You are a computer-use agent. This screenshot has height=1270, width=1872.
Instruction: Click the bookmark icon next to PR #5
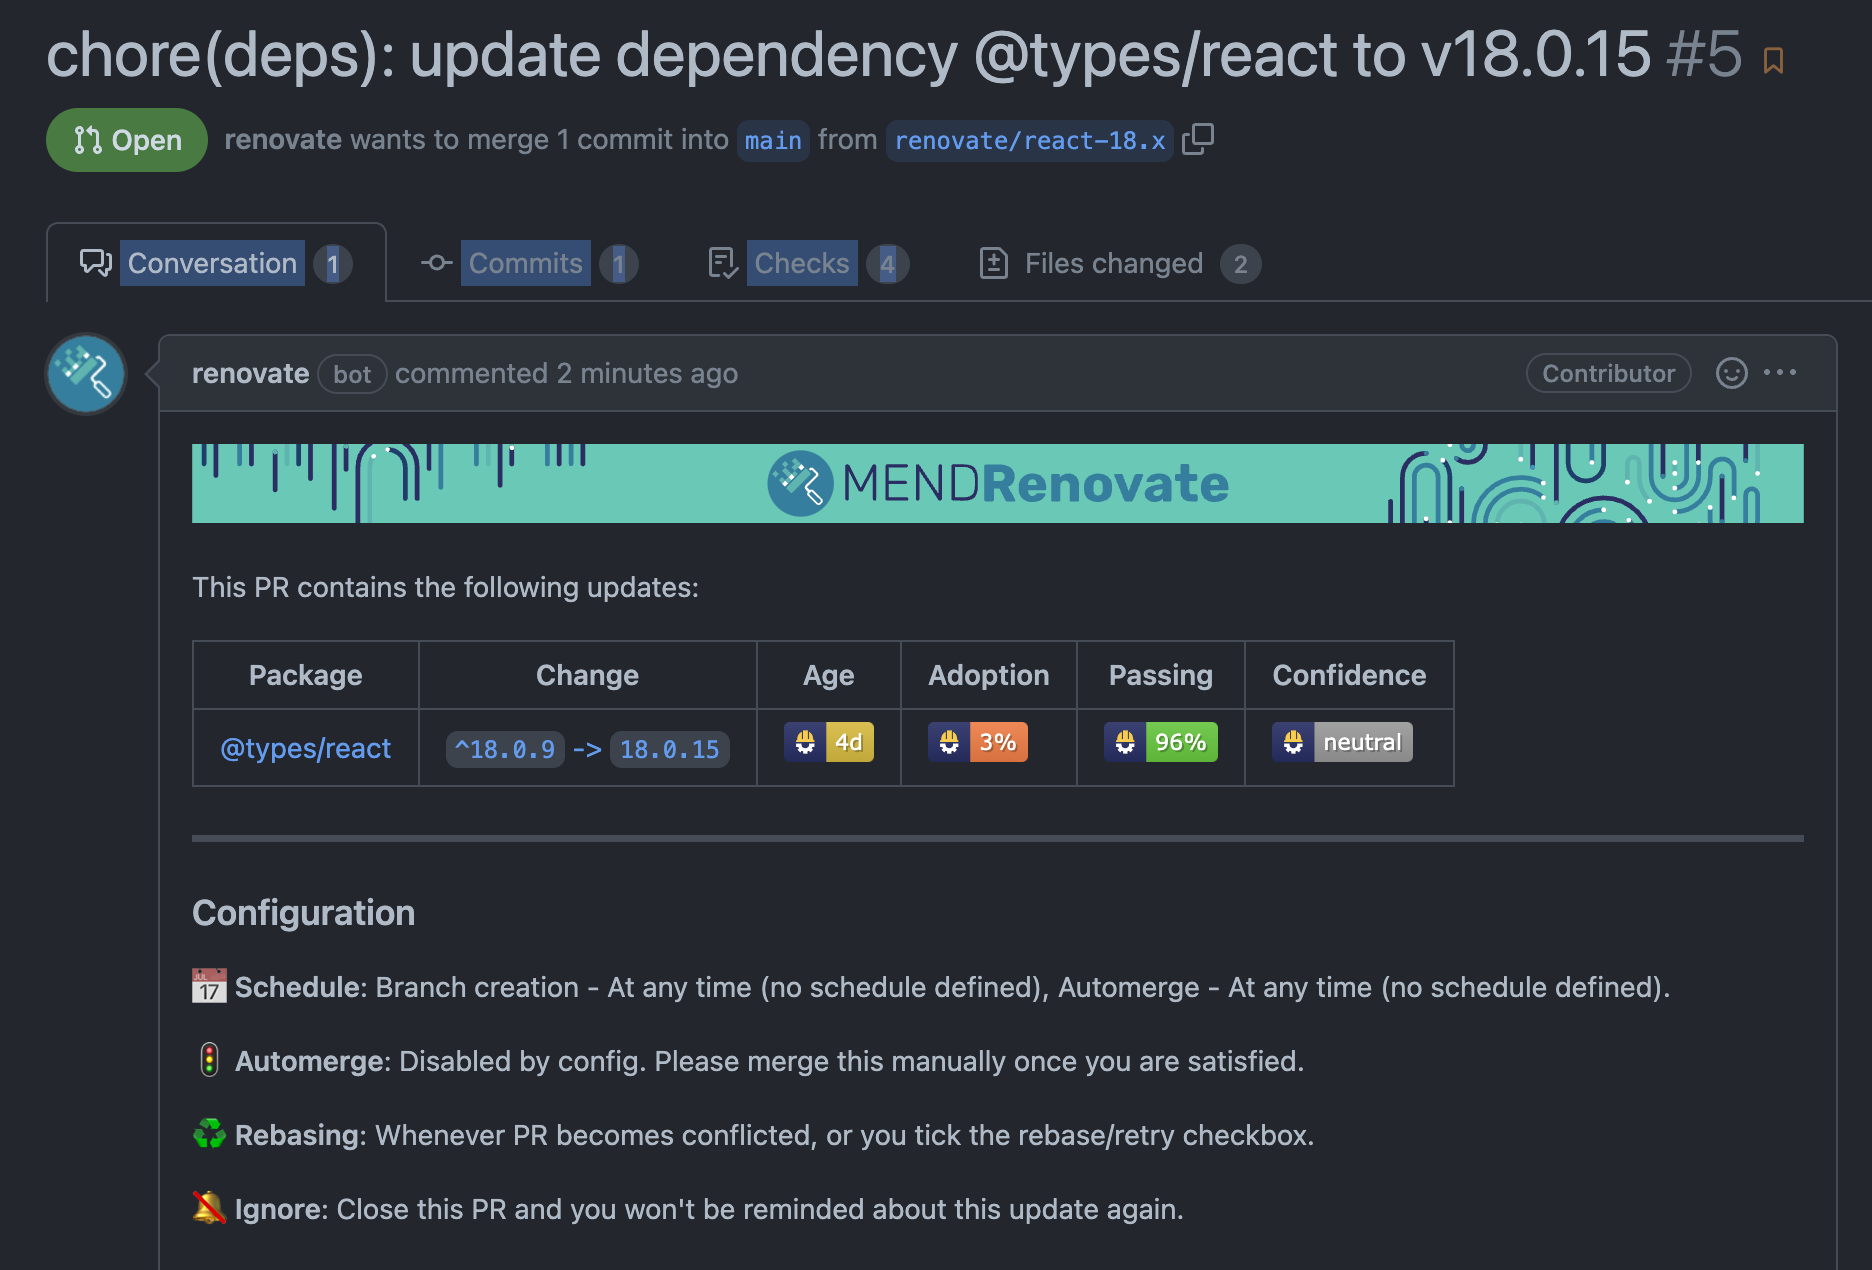(x=1773, y=61)
